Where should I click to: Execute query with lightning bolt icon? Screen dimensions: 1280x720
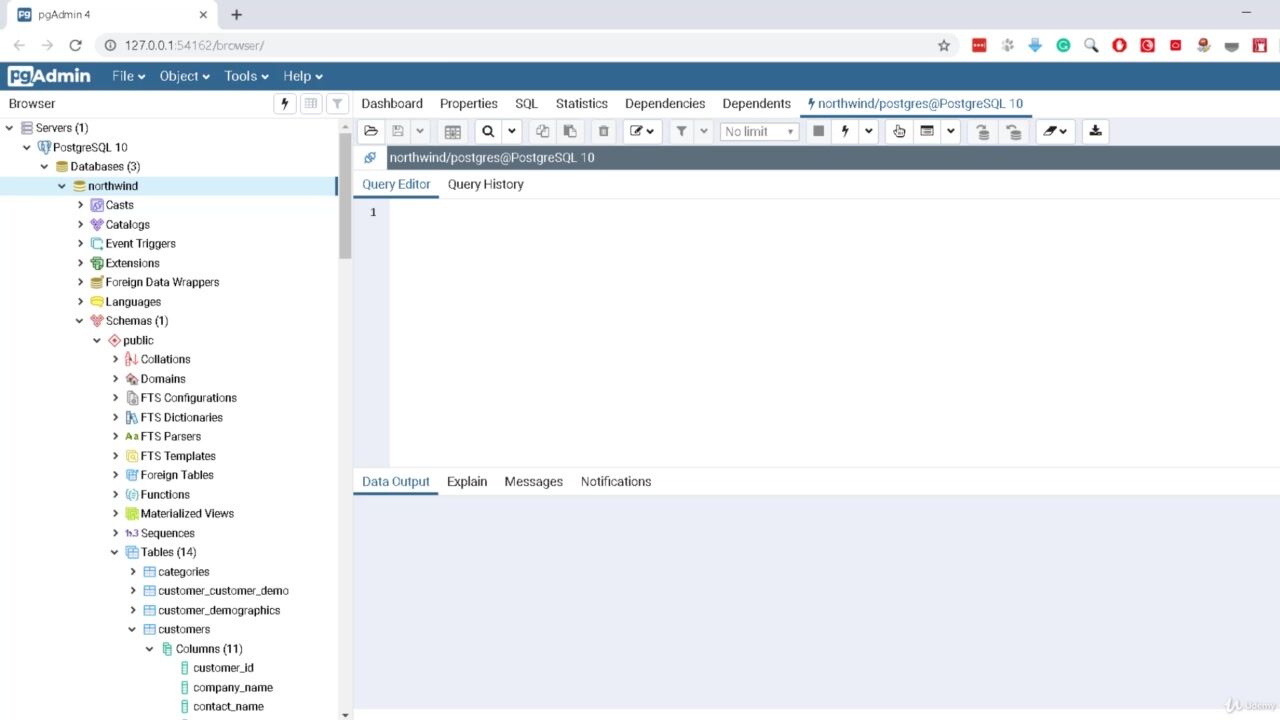point(845,131)
